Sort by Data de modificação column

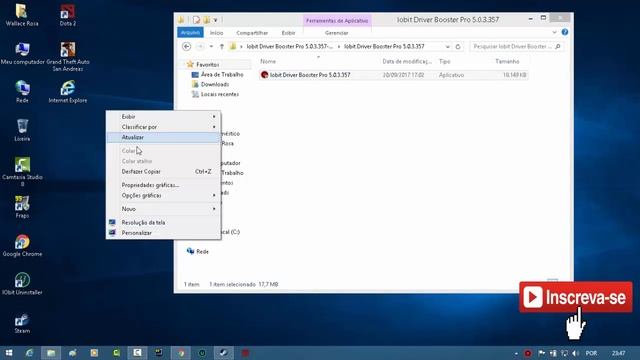click(x=407, y=62)
